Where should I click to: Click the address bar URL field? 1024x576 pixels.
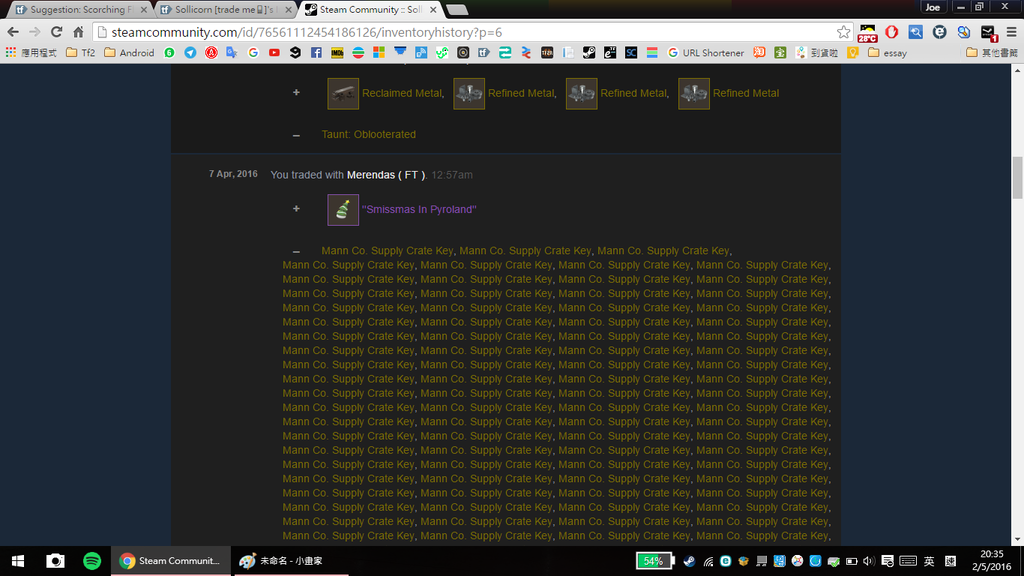tap(450, 32)
